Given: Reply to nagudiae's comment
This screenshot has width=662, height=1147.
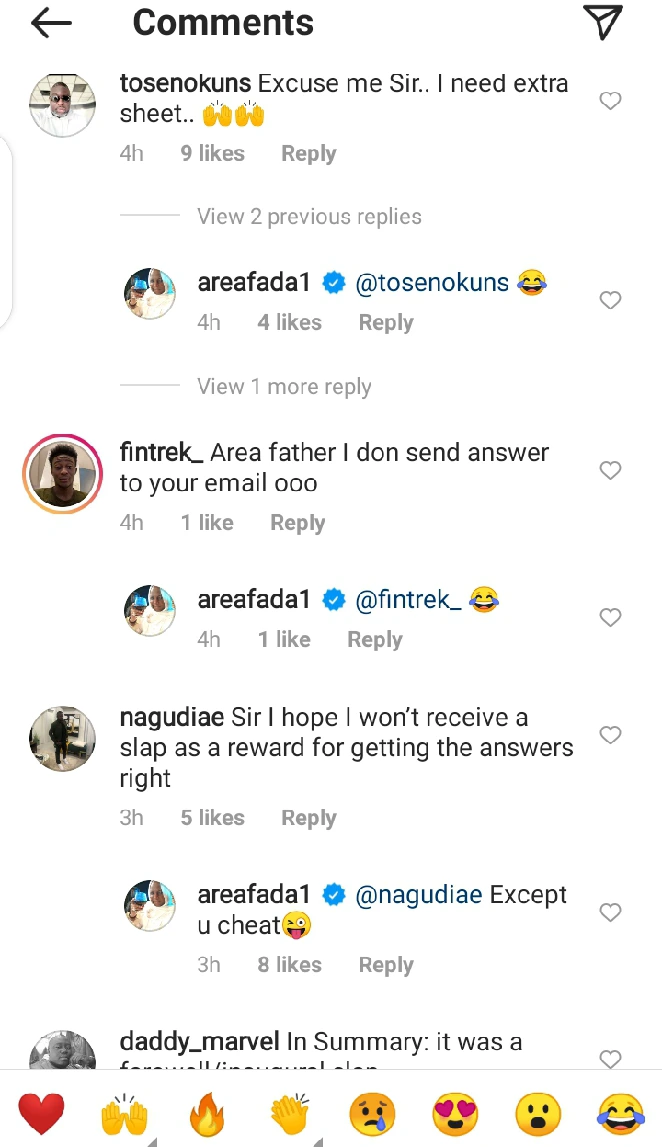Looking at the screenshot, I should (x=308, y=818).
